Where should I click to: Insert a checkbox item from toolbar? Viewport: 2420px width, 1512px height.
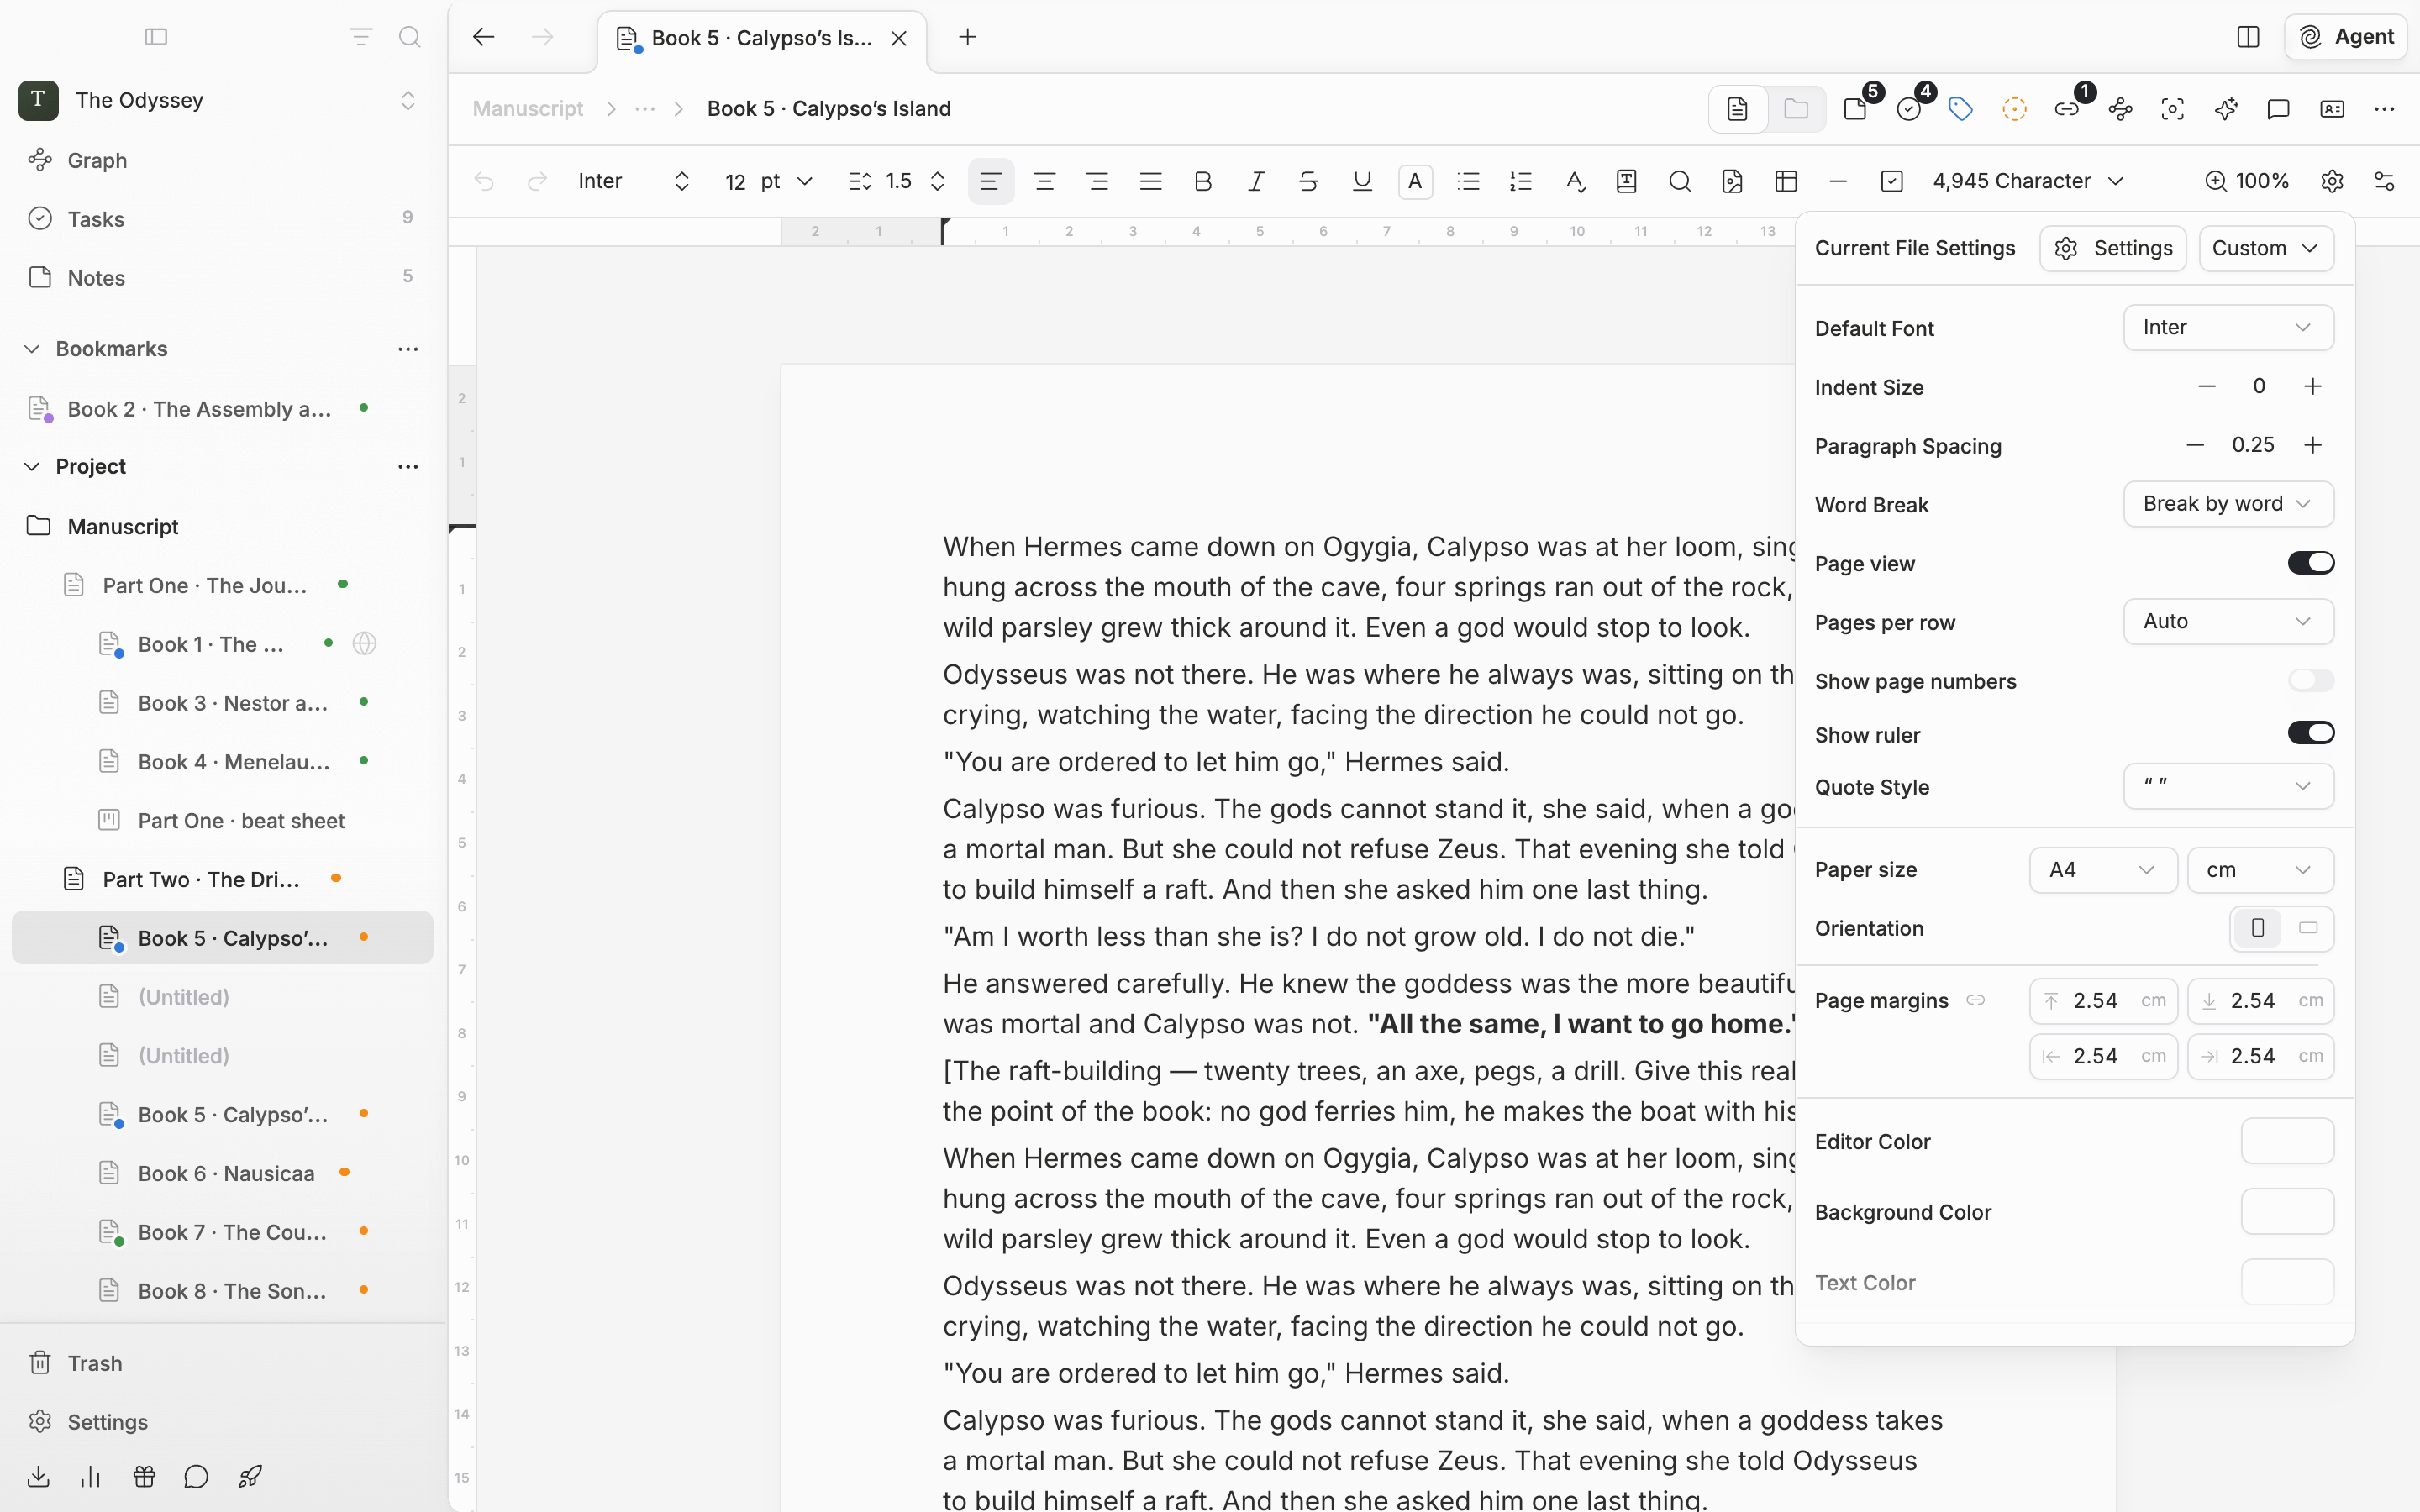[1892, 181]
